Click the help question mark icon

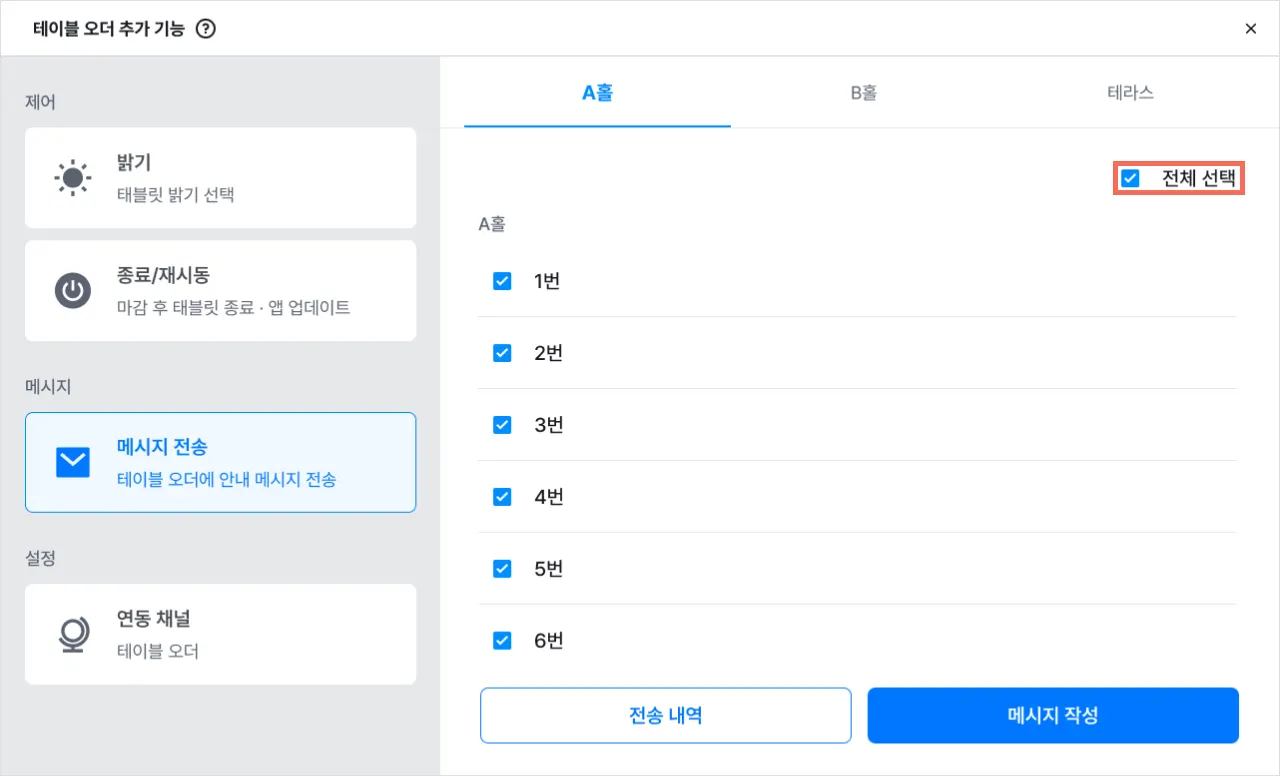pos(206,29)
